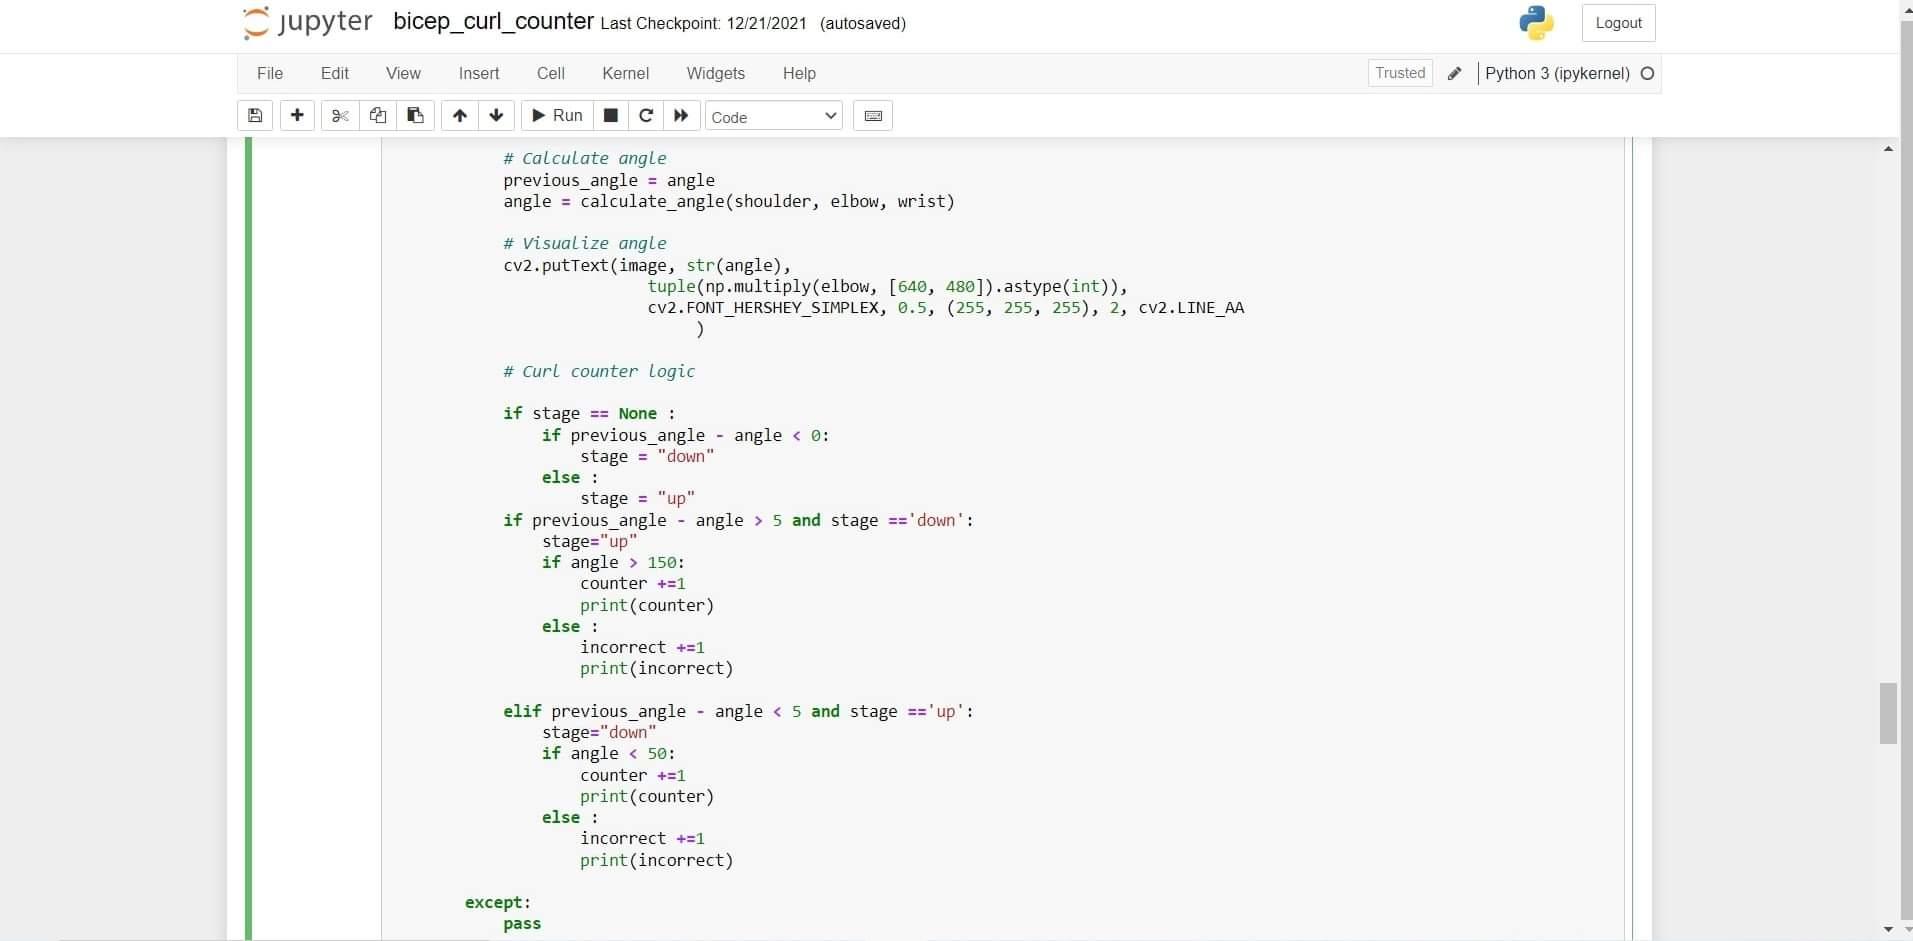Interrupt the kernel with stop icon

pos(610,115)
